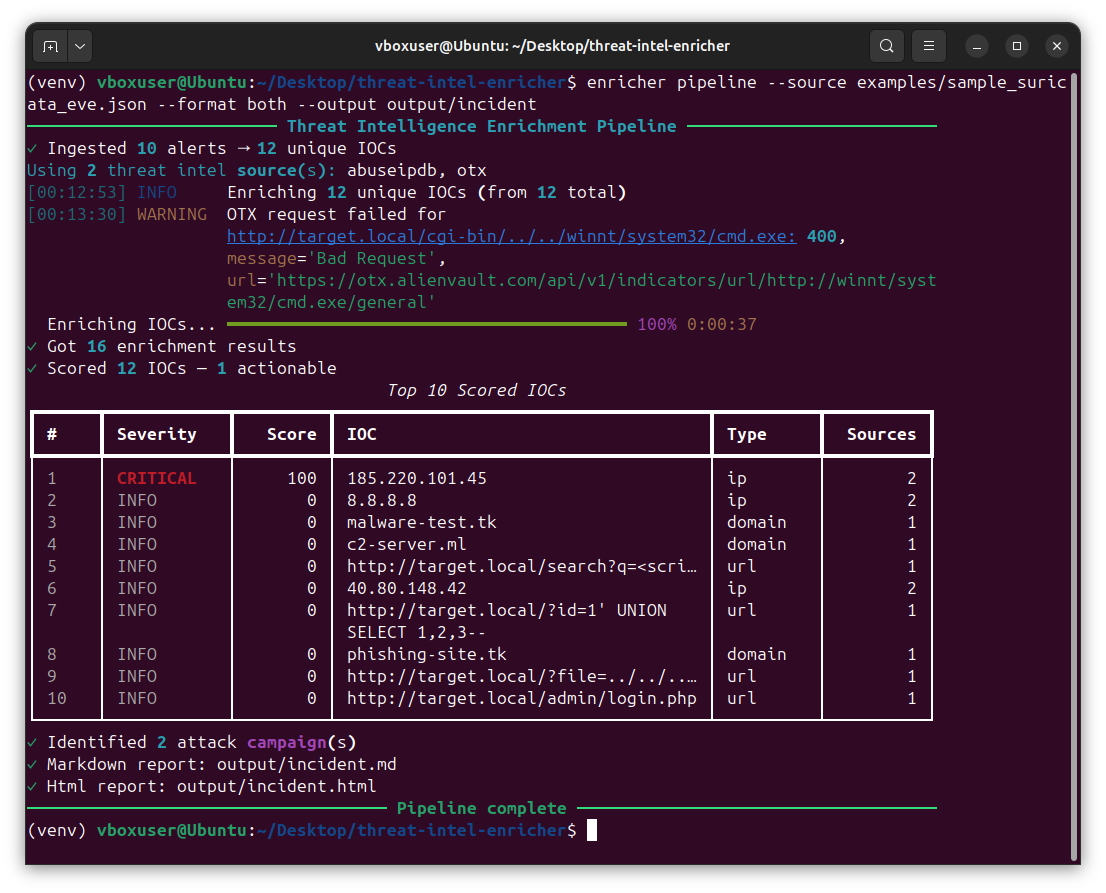Select the malware-test.tk domain entry
The image size is (1106, 893).
(422, 522)
